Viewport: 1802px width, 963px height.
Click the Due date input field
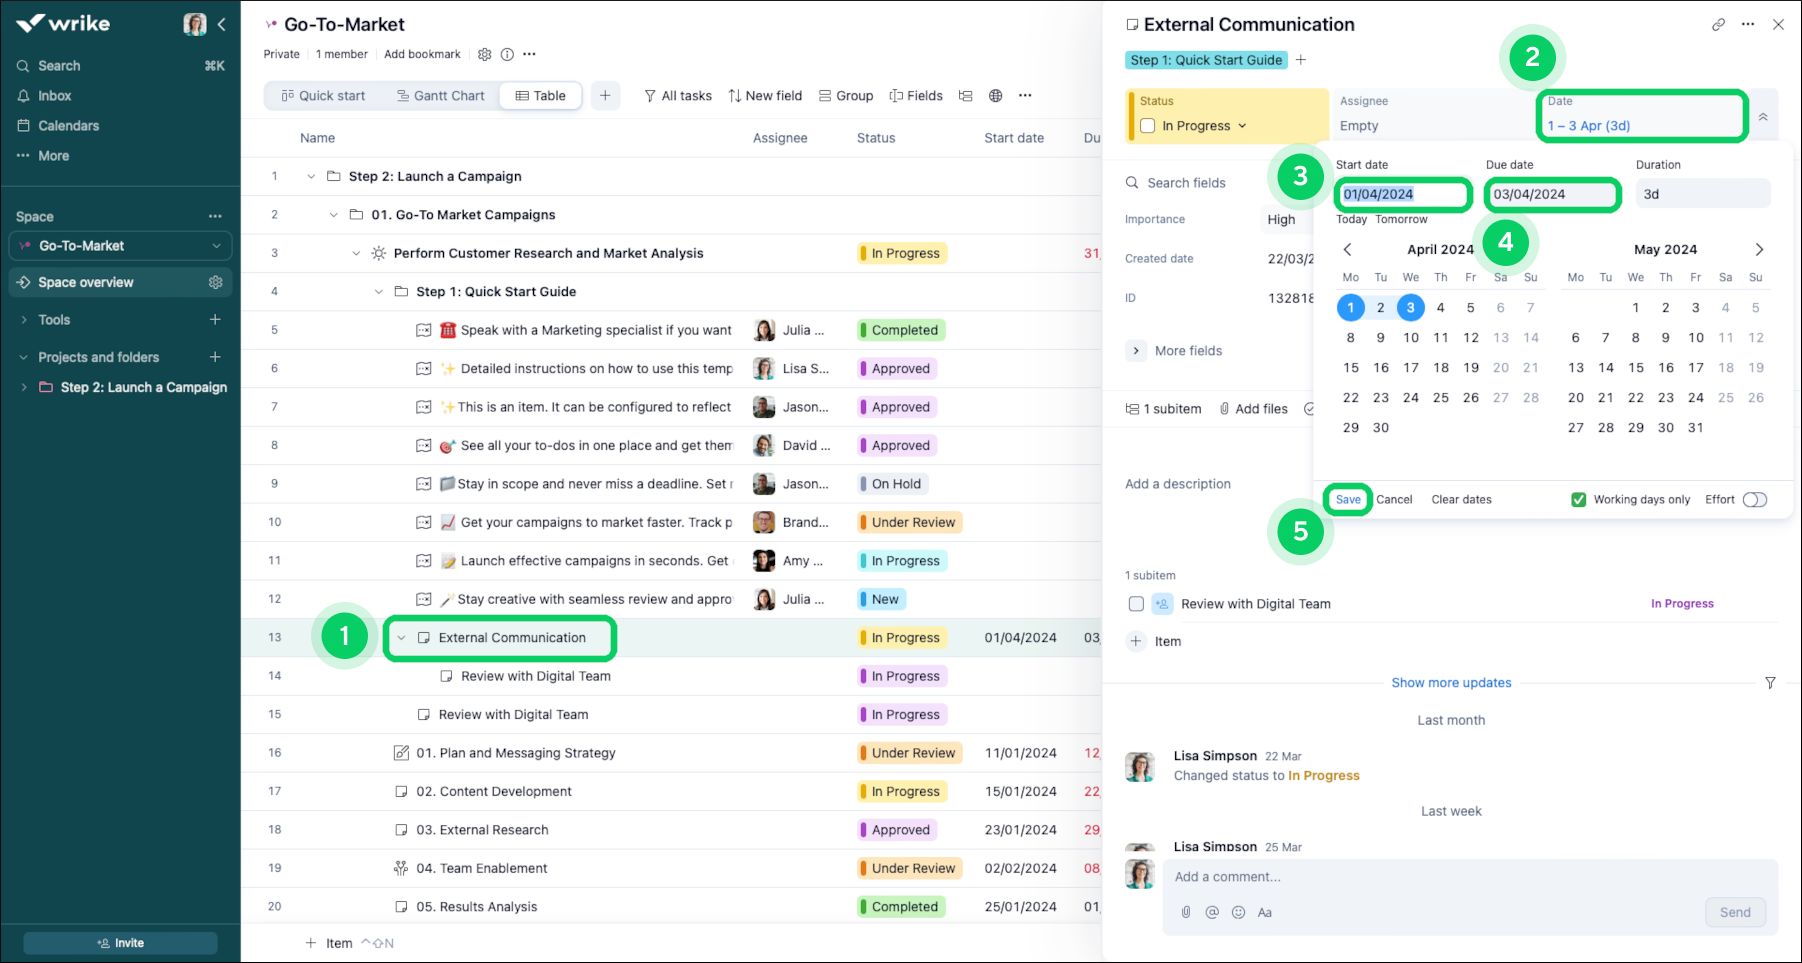tap(1550, 194)
